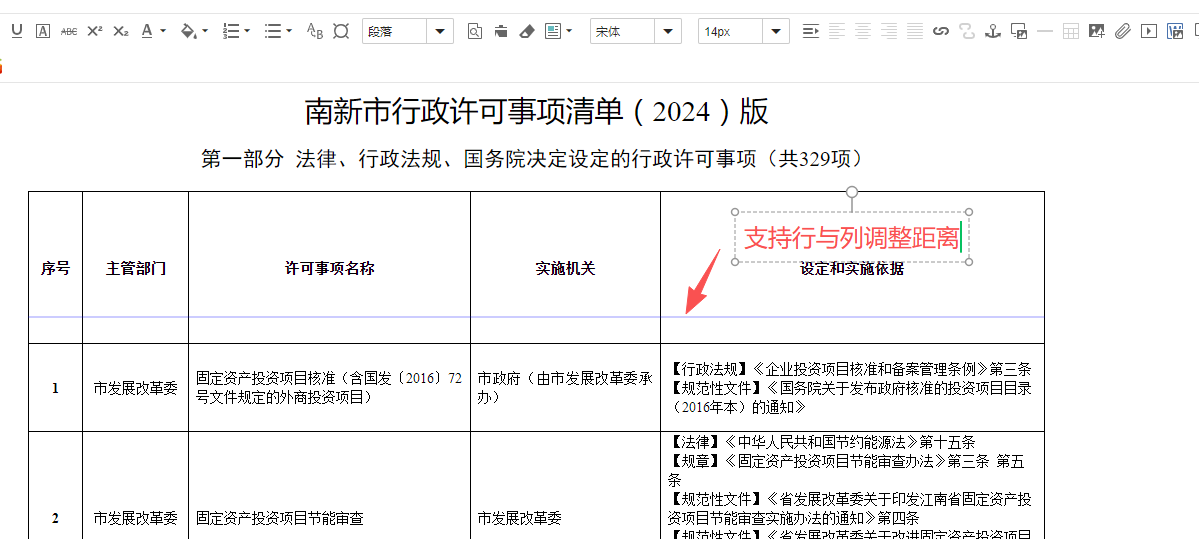
Task: Click the preview magnifier page icon
Action: click(x=475, y=31)
